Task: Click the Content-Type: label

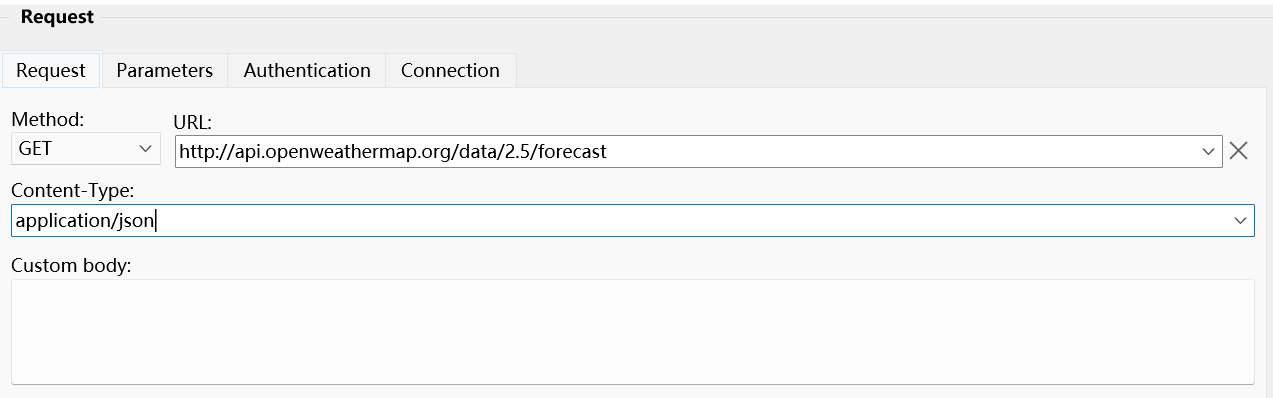Action: pyautogui.click(x=73, y=189)
